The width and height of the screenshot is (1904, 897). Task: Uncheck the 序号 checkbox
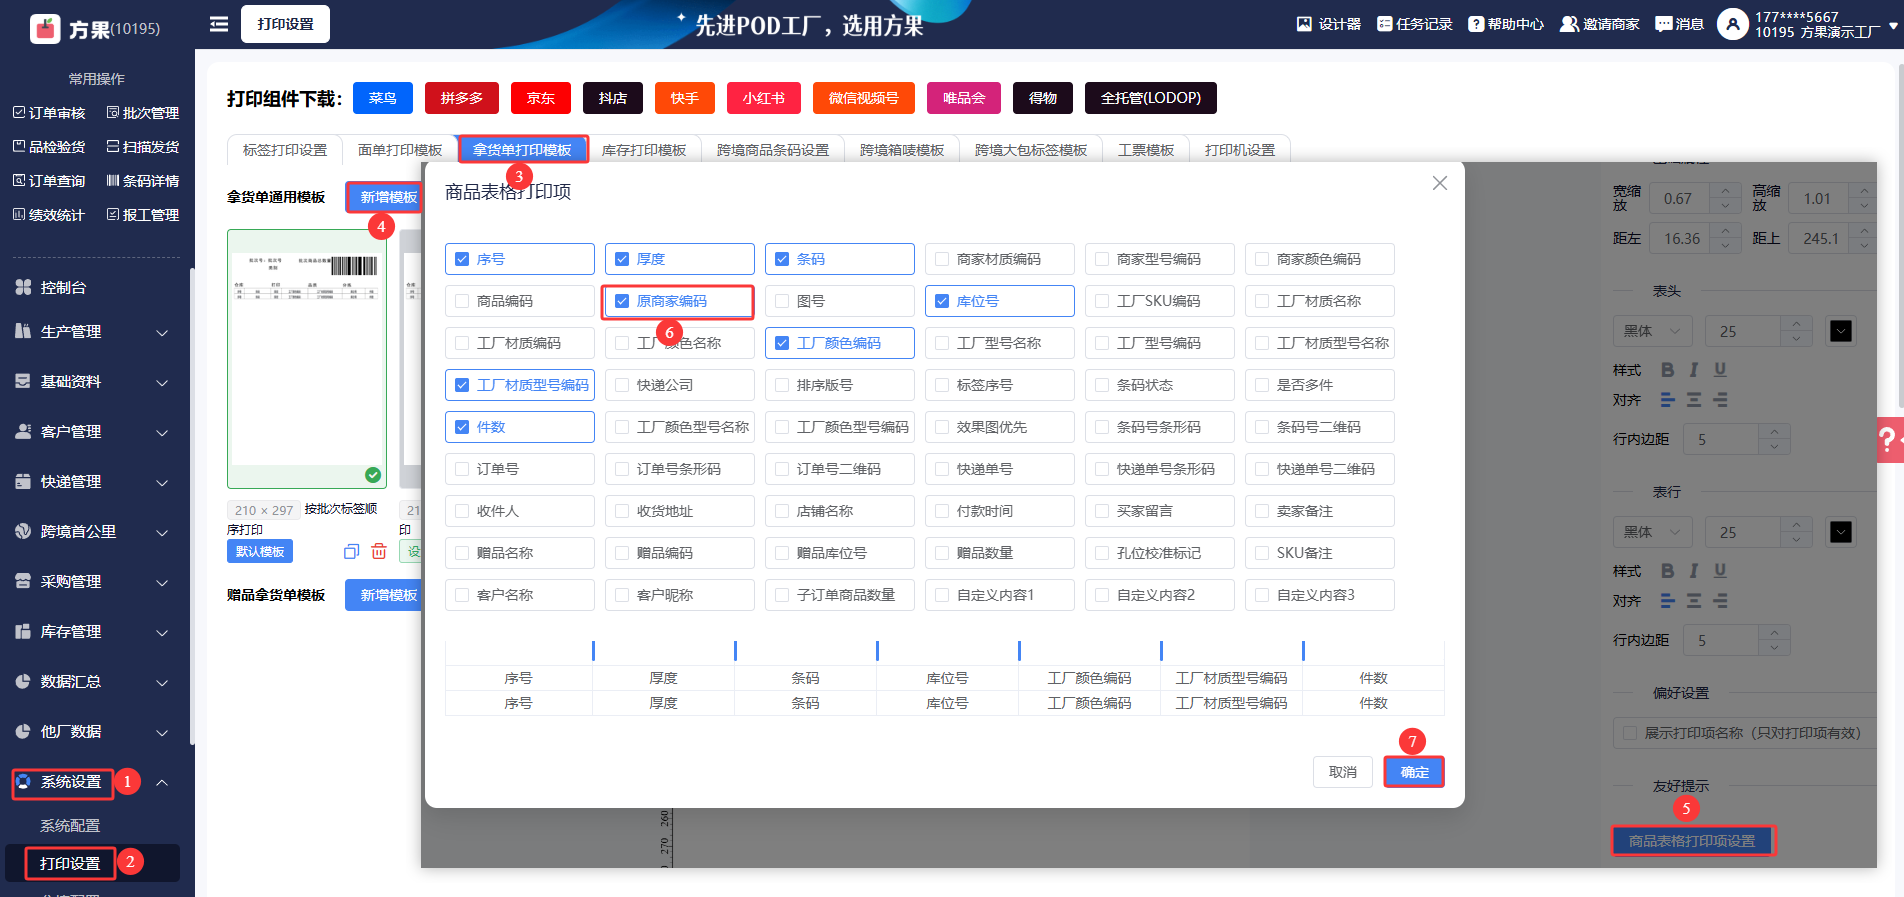(x=462, y=259)
